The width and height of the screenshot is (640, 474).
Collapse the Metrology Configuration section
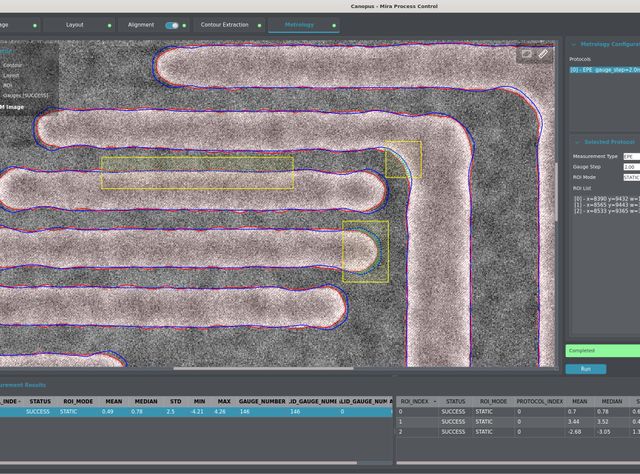click(574, 44)
